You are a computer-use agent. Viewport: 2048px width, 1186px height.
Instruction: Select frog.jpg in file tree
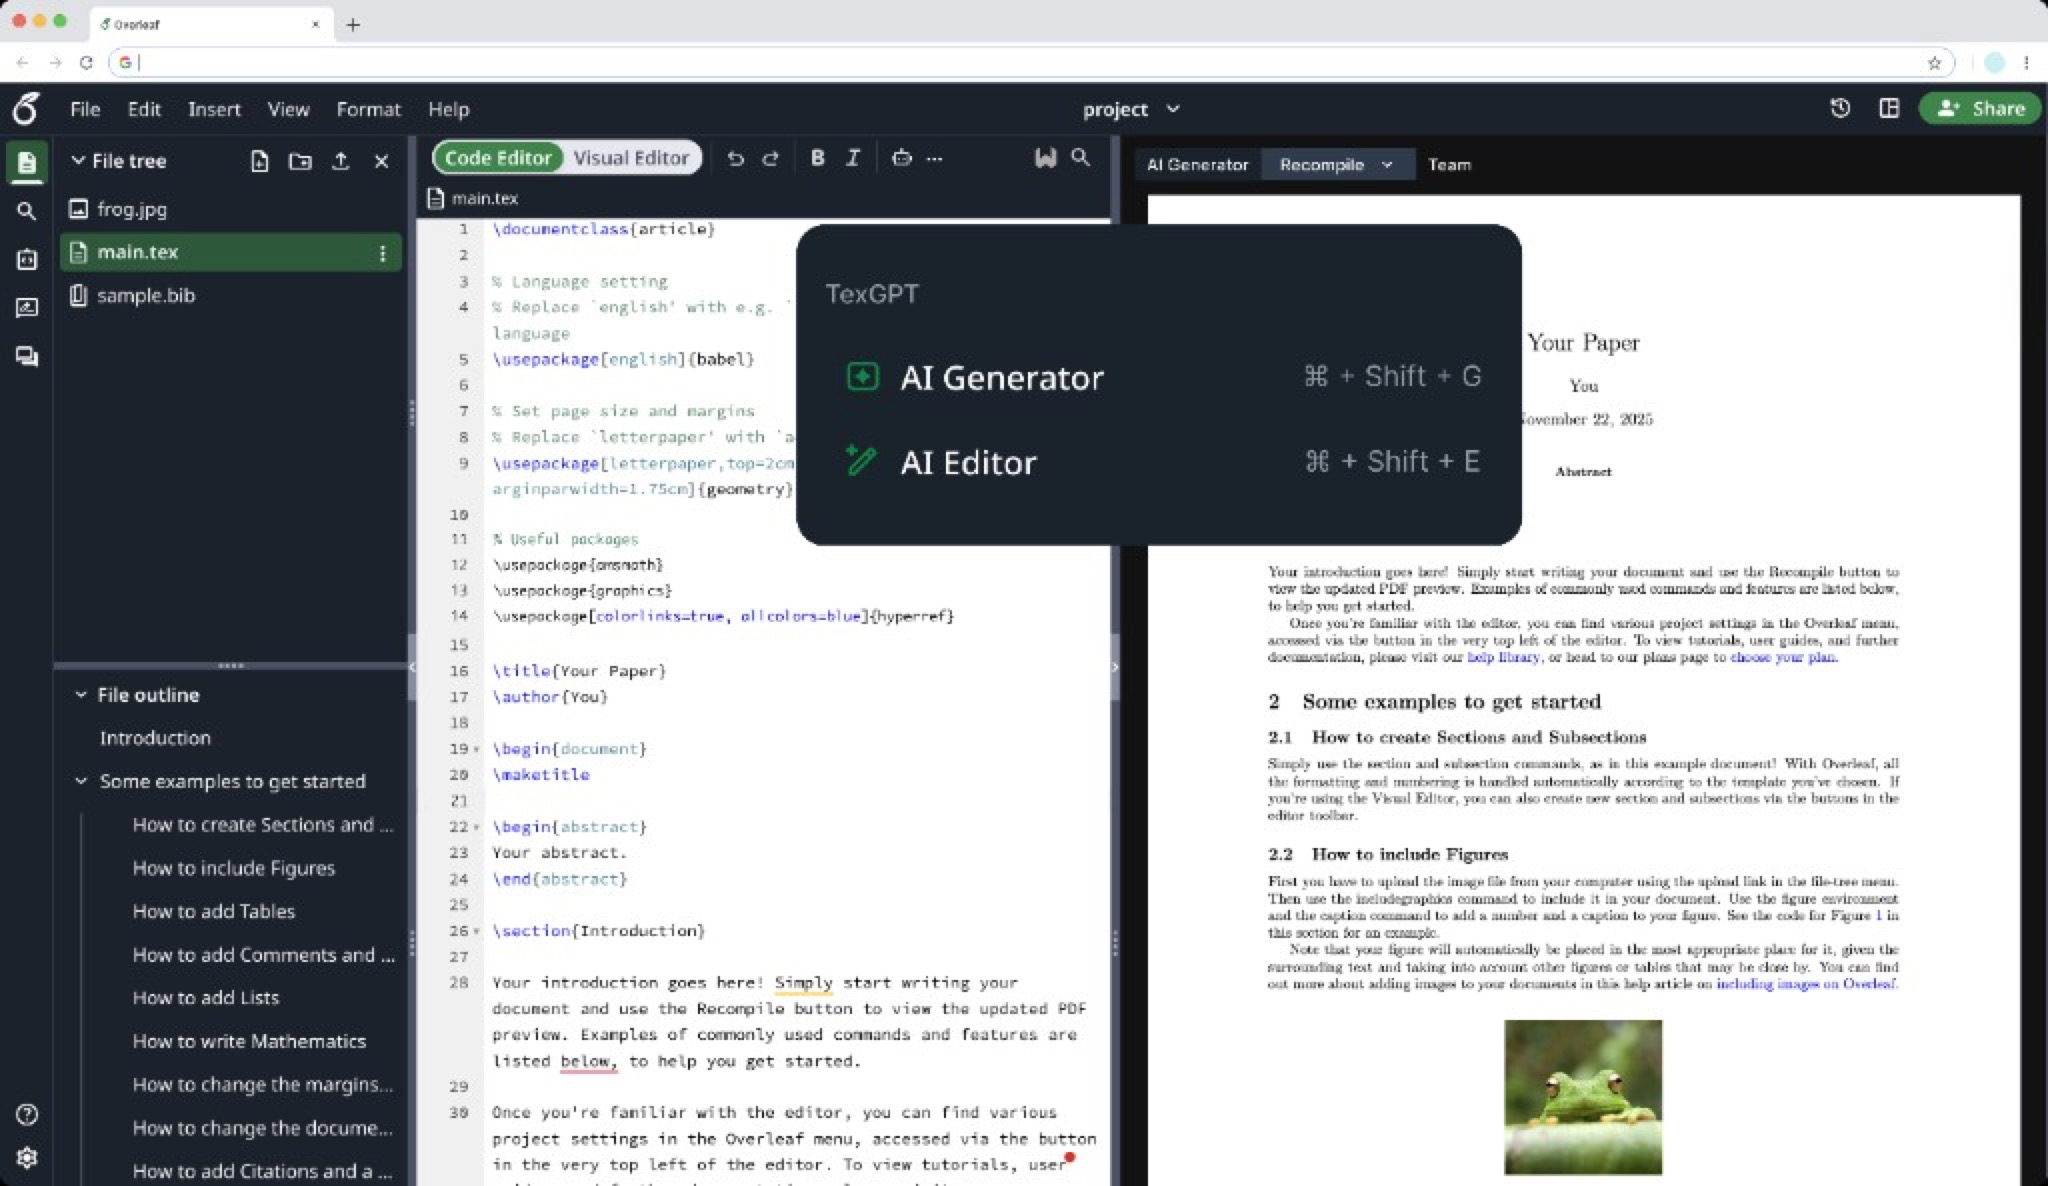click(230, 209)
